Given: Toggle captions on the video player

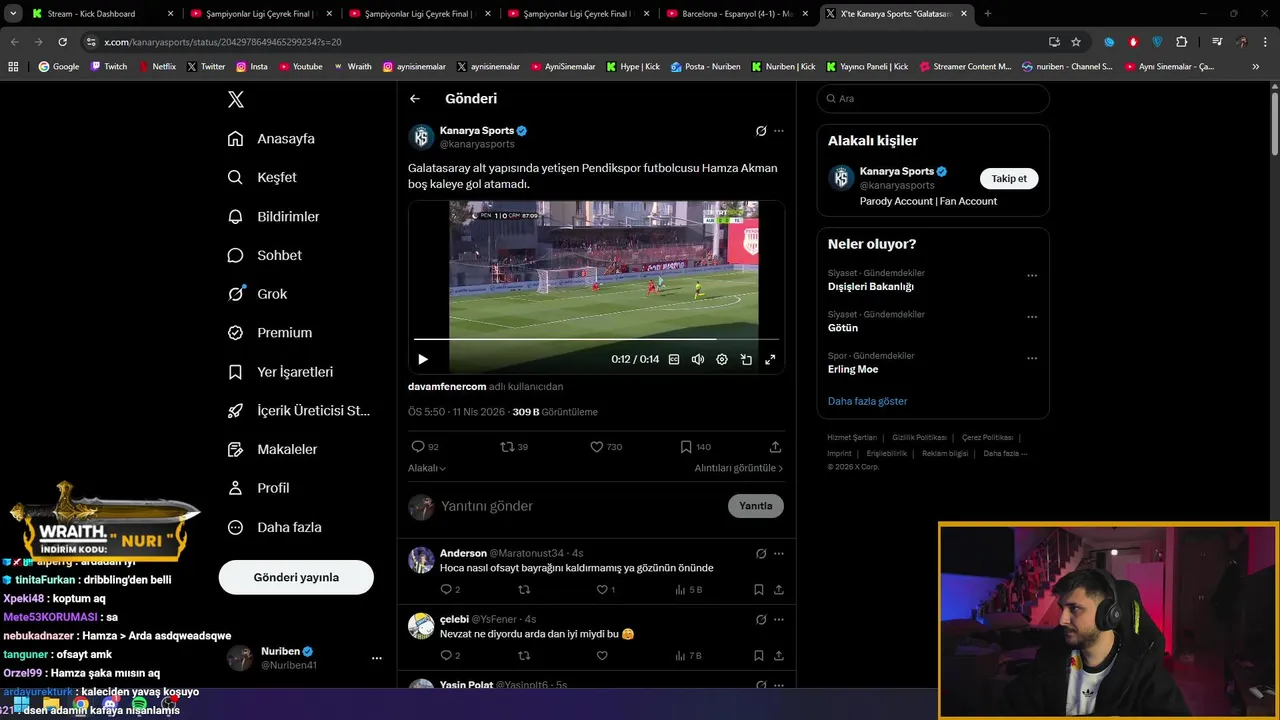Looking at the screenshot, I should [674, 359].
